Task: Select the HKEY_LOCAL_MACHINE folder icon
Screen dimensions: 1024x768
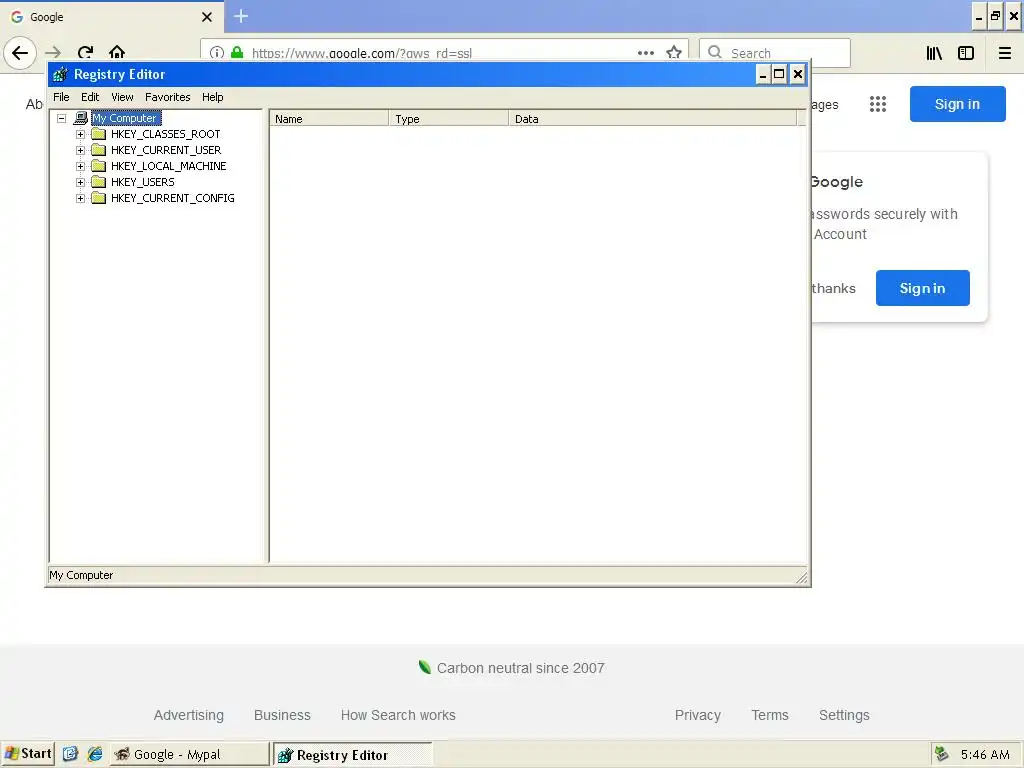Action: 99,166
